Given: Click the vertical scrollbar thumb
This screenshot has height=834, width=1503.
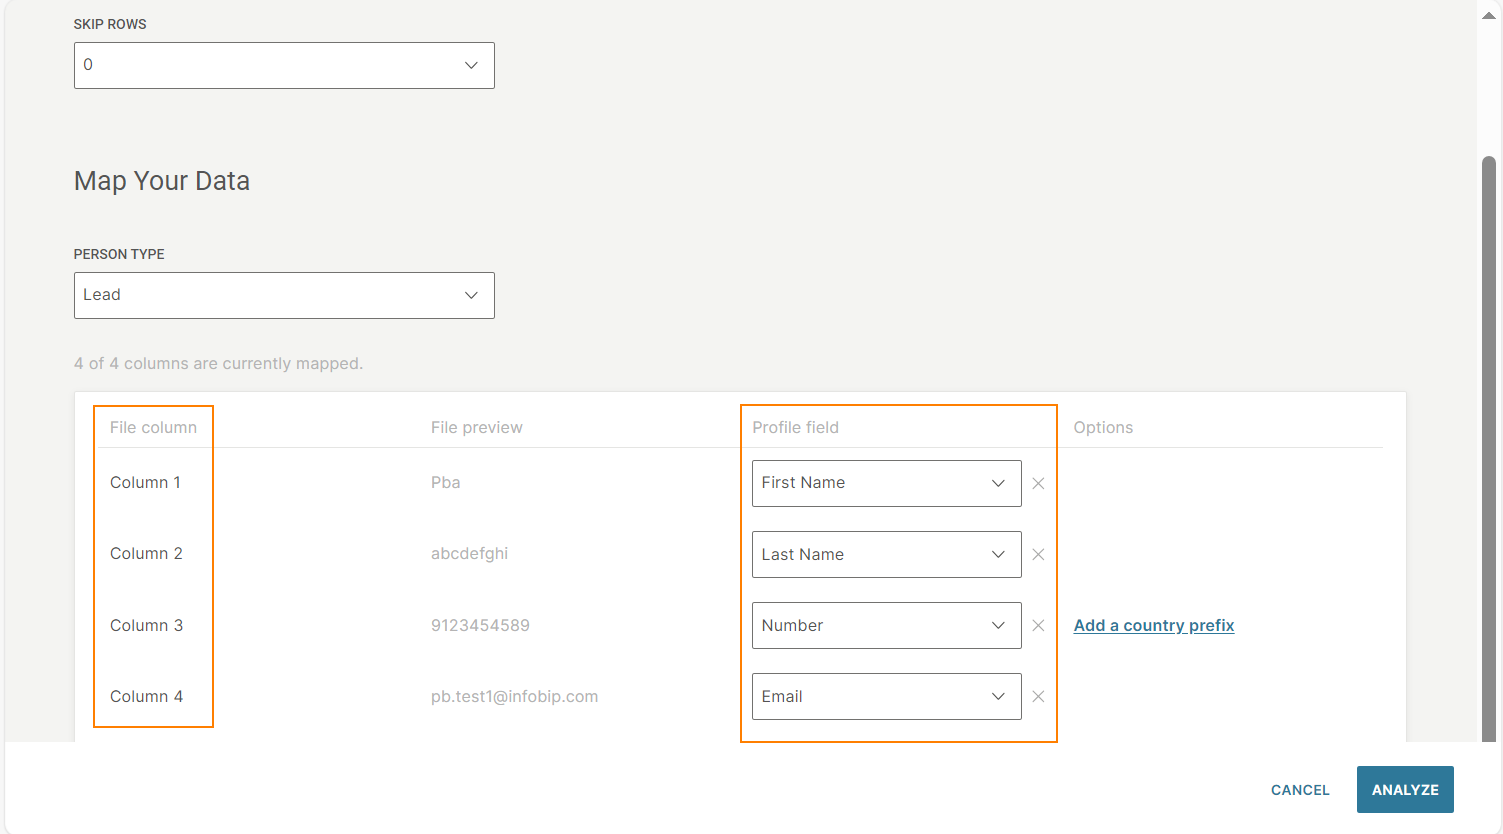Looking at the screenshot, I should 1488,450.
